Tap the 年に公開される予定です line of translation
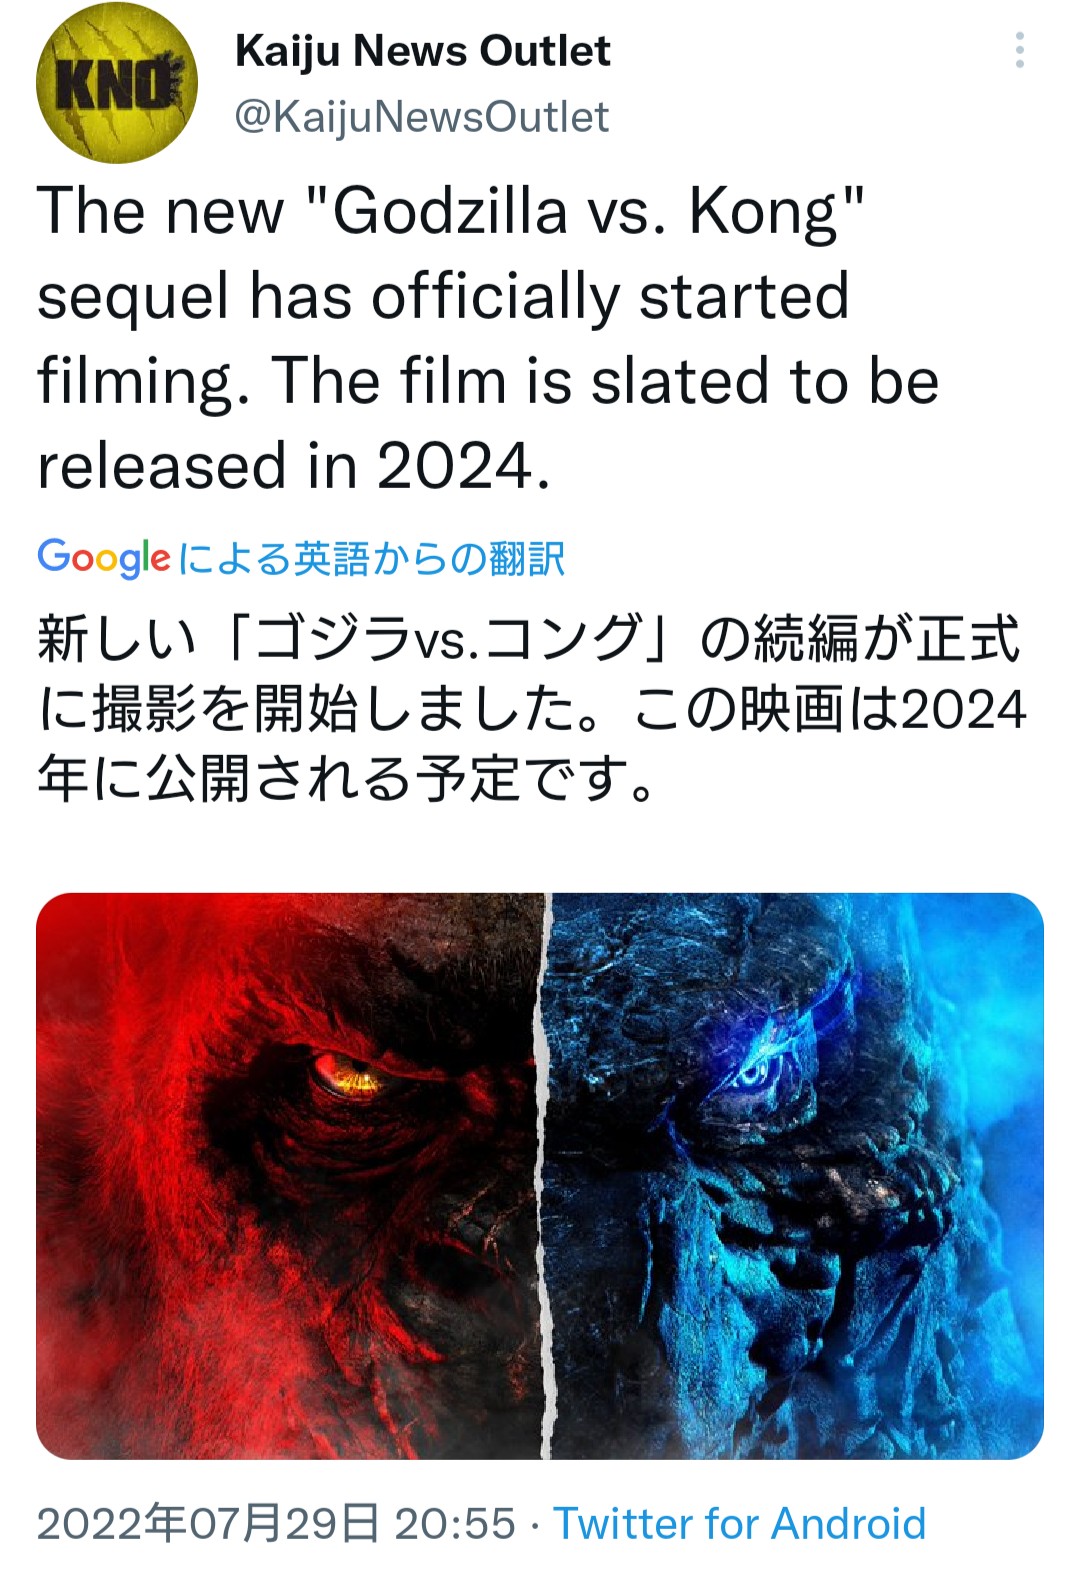 [345, 778]
